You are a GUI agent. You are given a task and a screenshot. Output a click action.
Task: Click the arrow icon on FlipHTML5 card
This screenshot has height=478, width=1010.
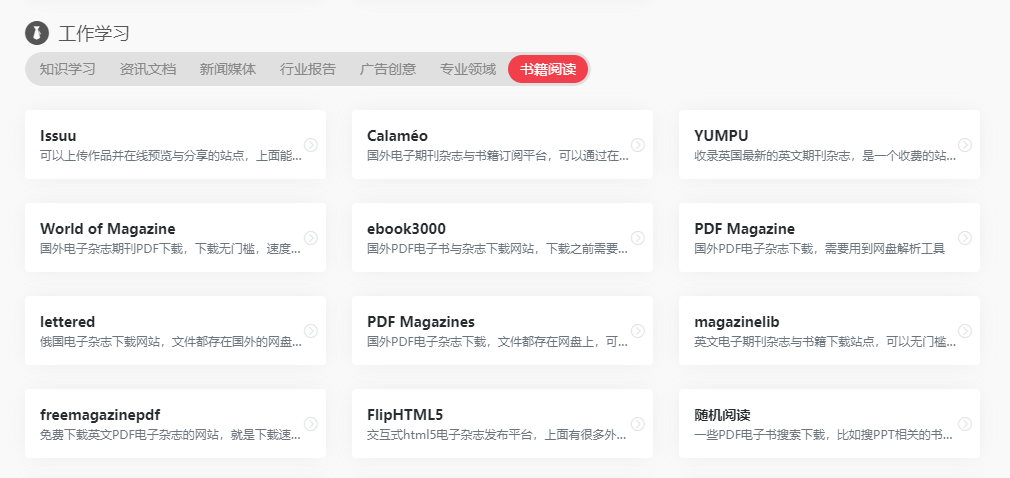point(638,423)
